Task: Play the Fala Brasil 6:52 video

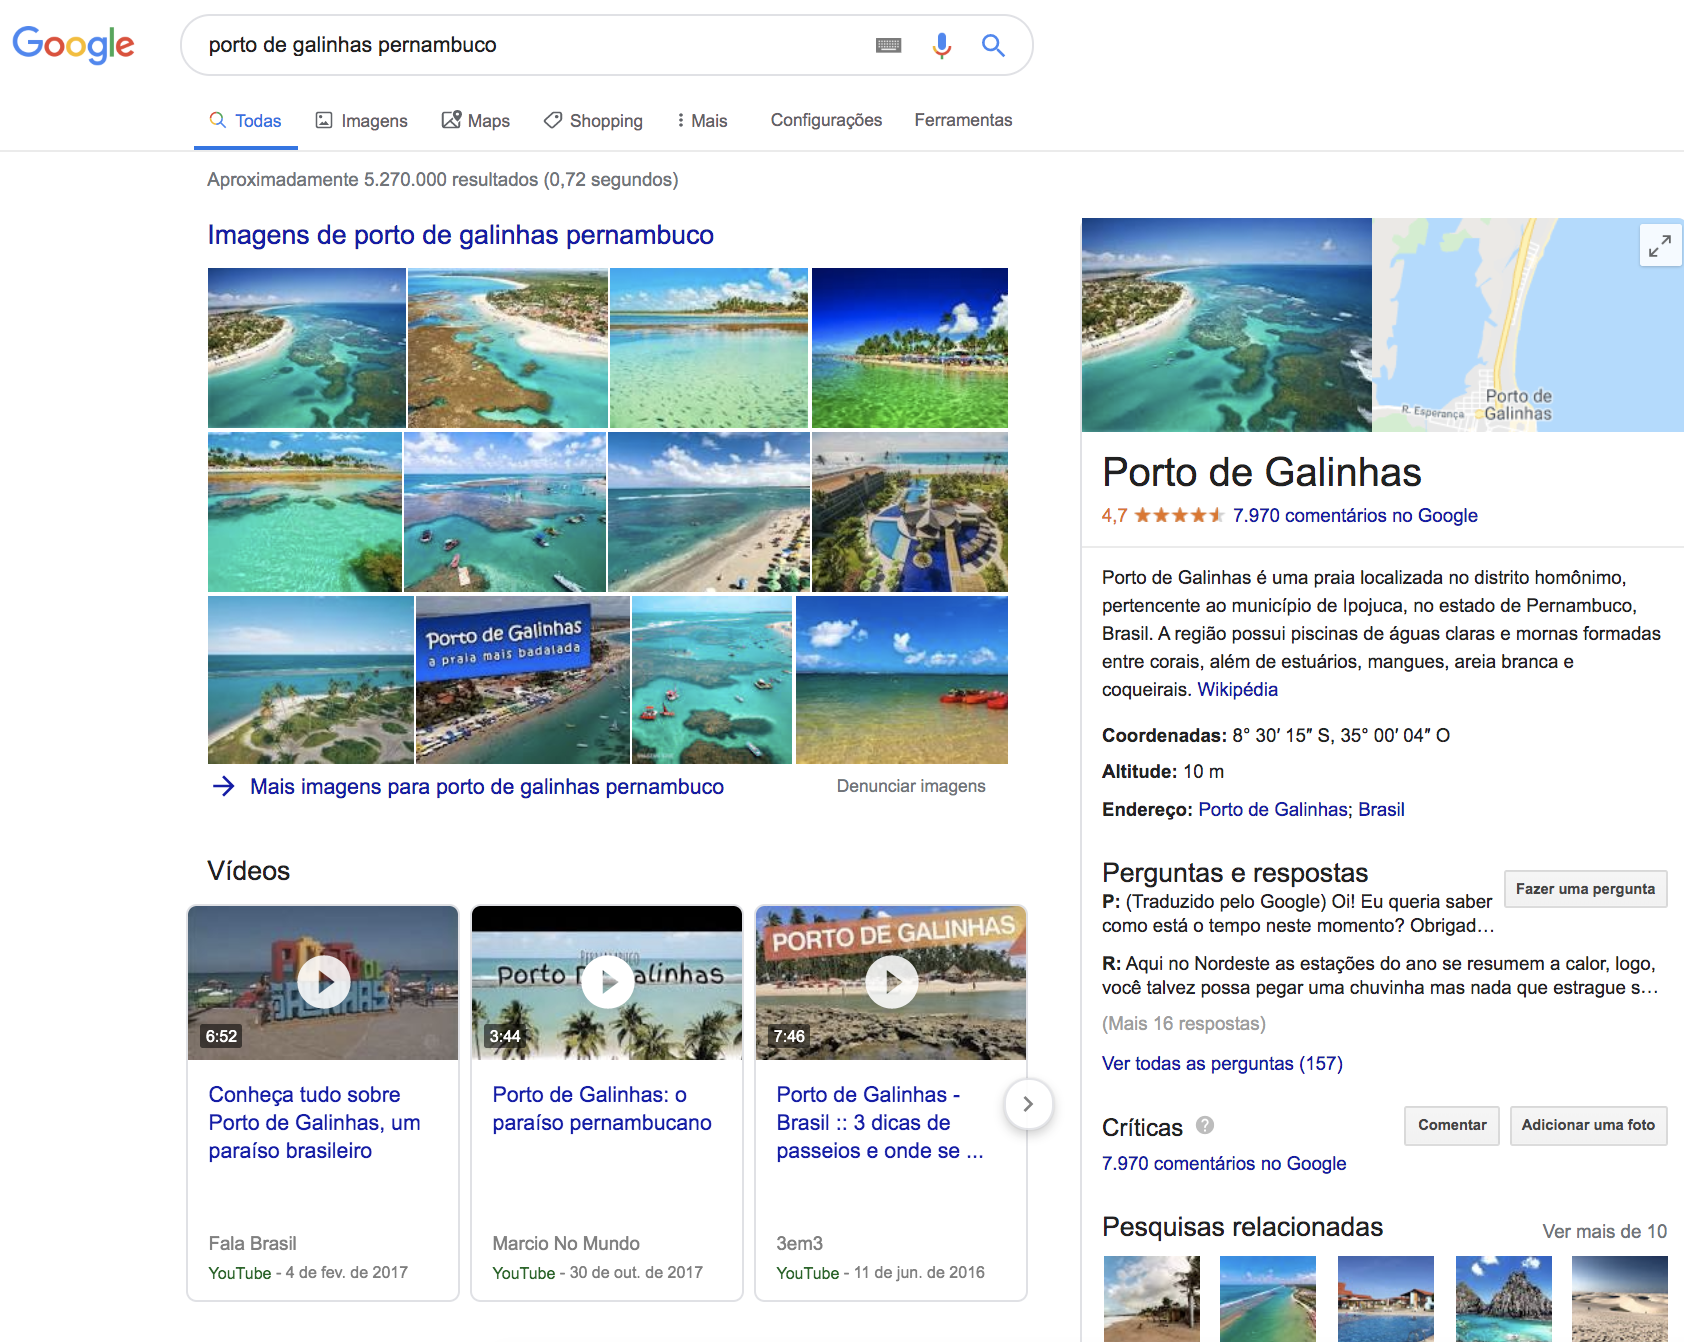Action: point(323,982)
